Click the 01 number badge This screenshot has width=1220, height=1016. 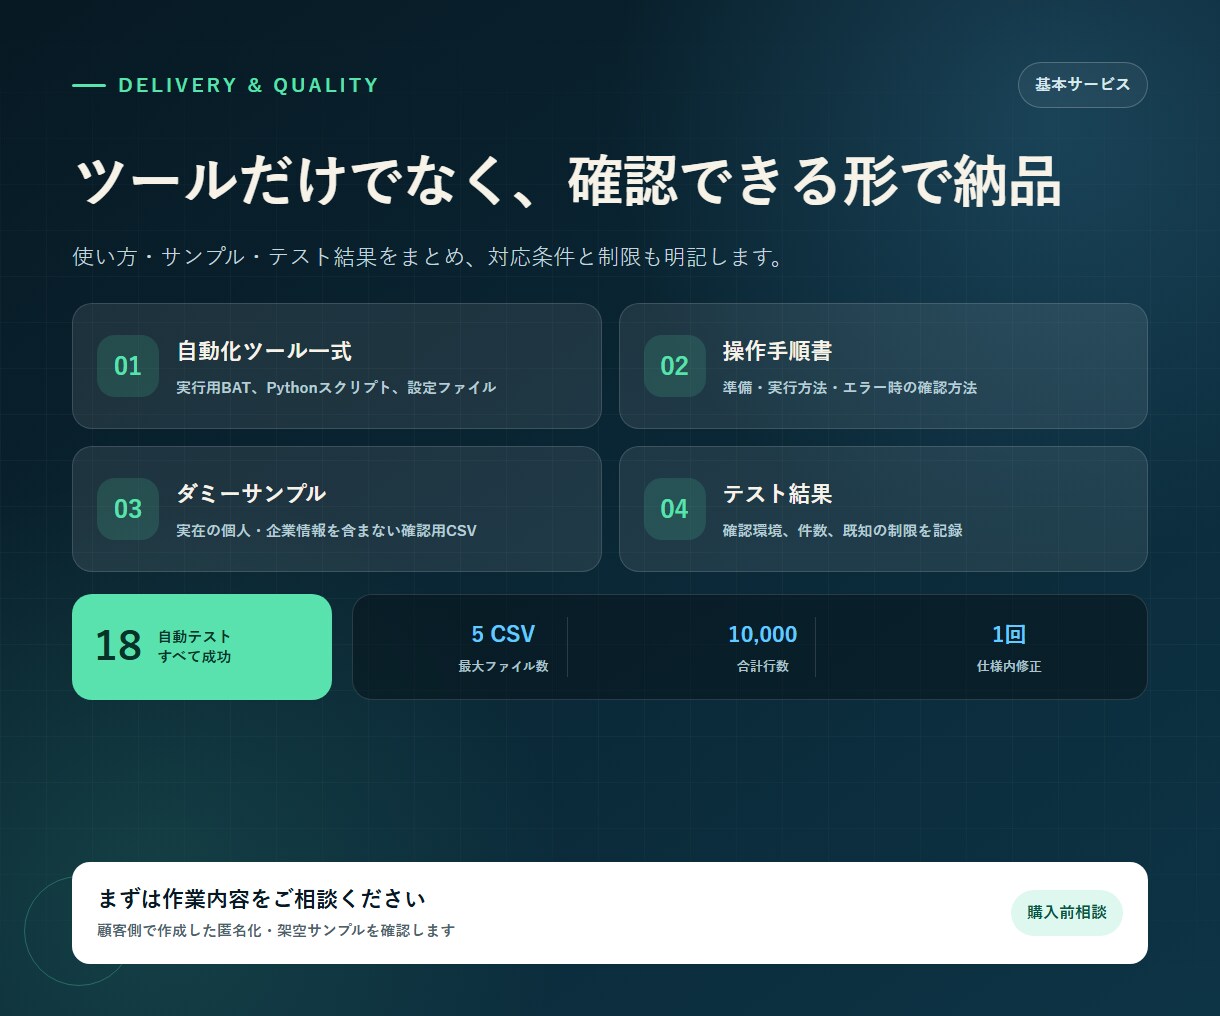coord(128,366)
